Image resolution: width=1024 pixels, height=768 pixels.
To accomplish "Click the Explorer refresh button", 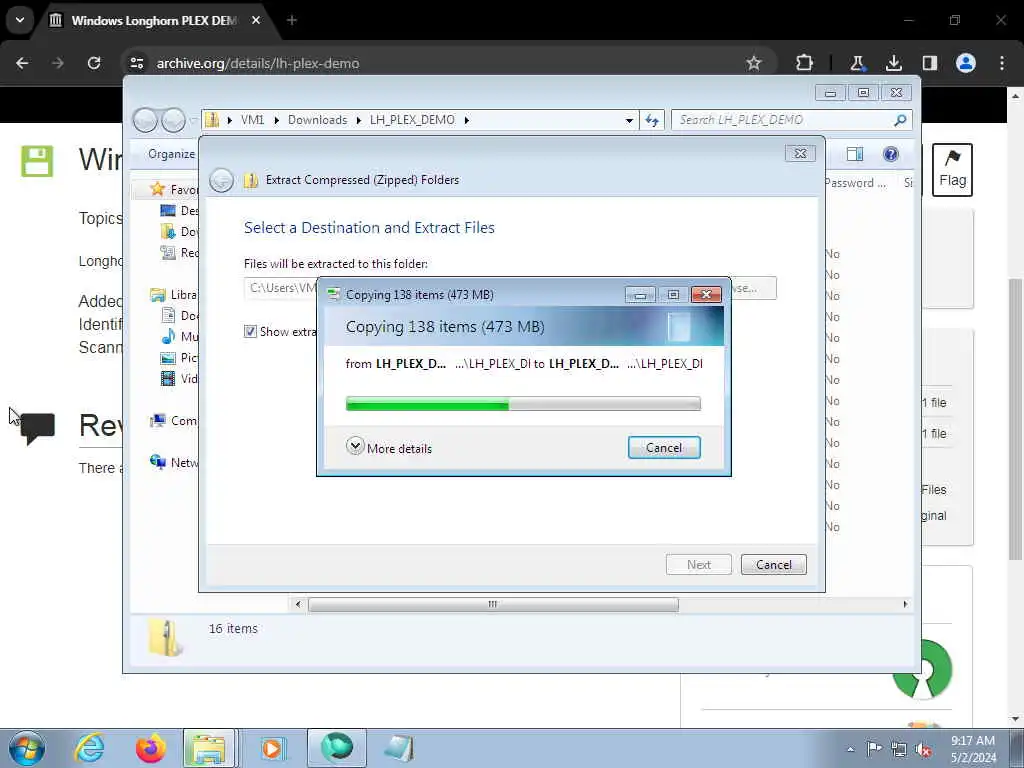I will [652, 120].
